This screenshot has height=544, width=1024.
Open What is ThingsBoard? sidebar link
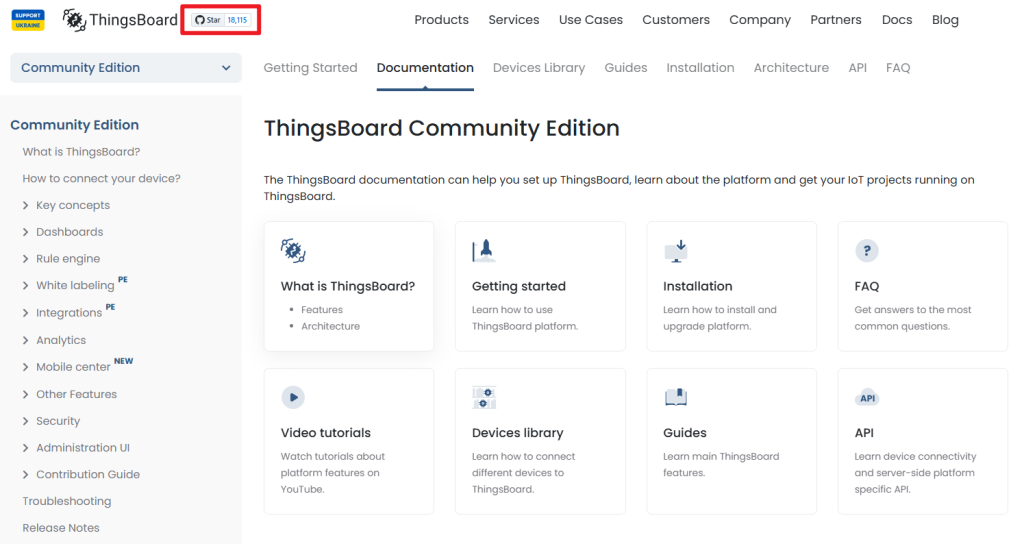[x=81, y=152]
